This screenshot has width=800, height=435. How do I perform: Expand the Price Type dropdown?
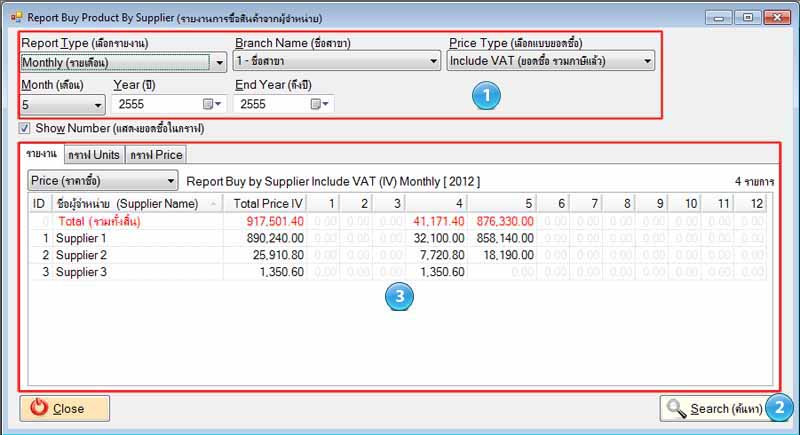[647, 62]
